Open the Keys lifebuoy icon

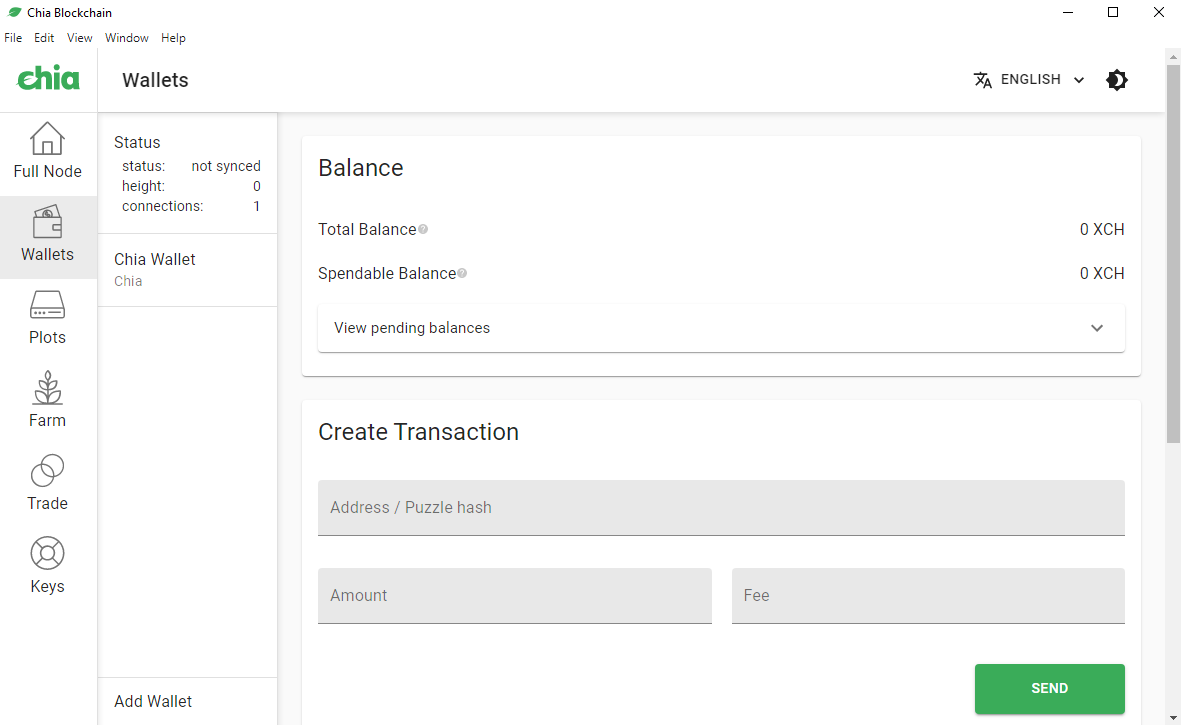47,553
